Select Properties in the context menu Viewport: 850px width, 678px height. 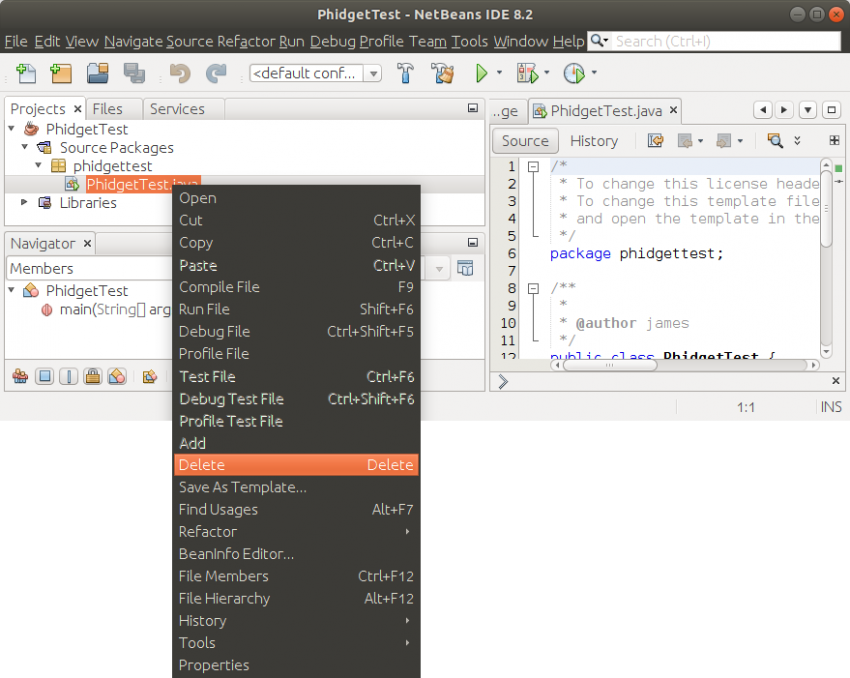(297, 665)
